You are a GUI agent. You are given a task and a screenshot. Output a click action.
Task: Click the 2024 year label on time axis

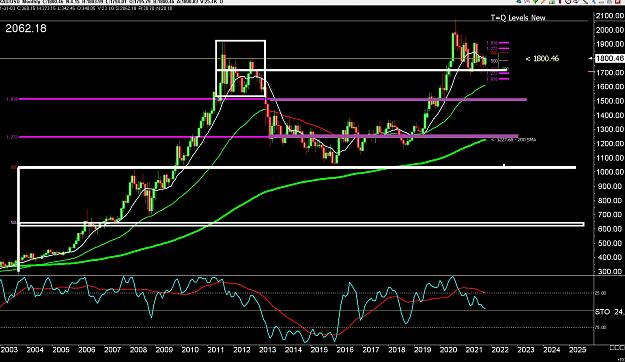click(552, 350)
